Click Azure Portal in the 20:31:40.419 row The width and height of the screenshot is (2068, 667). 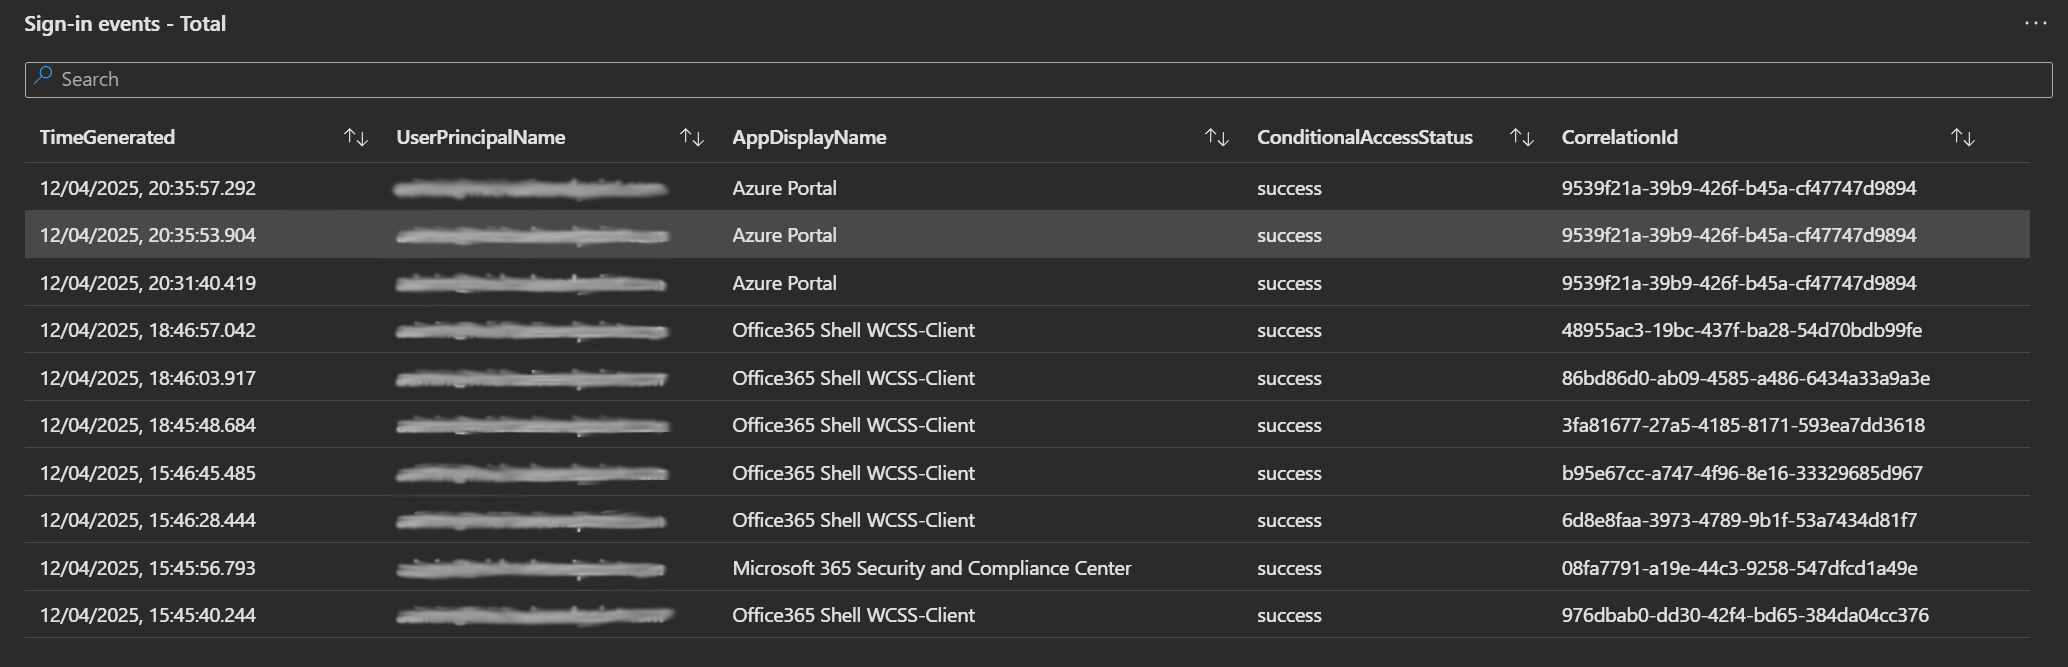pos(784,283)
